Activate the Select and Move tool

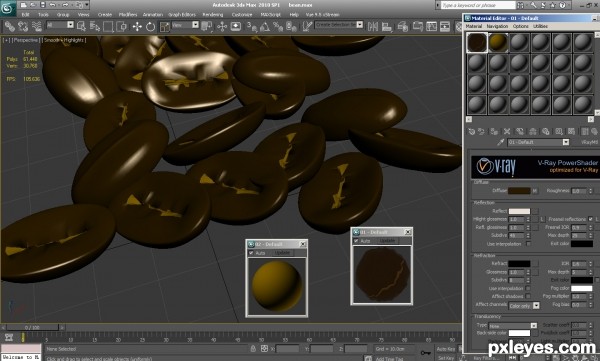(137, 26)
